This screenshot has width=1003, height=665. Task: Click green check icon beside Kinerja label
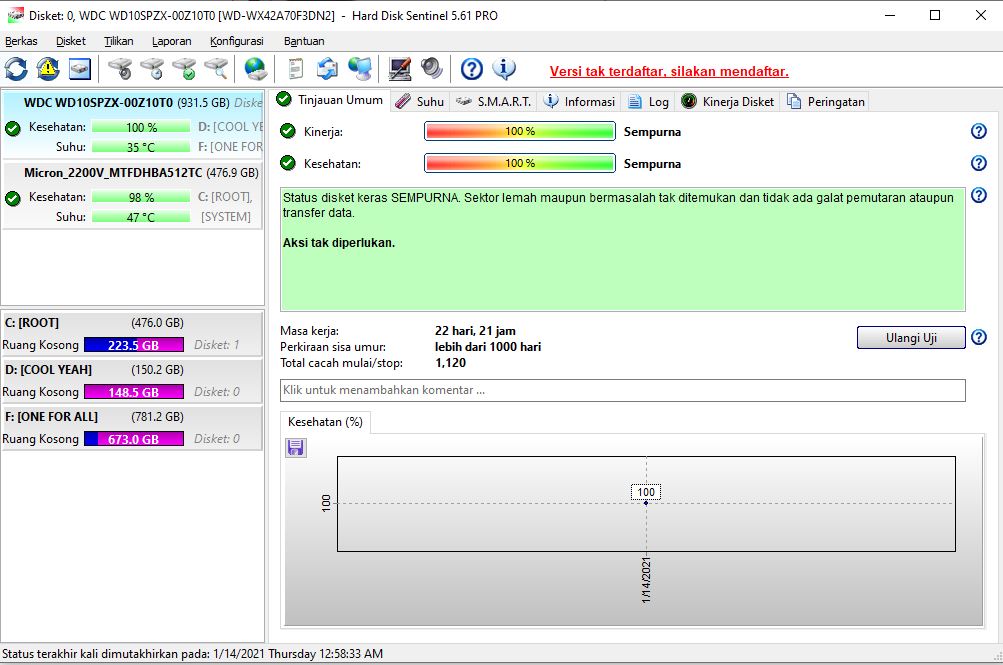click(x=288, y=131)
